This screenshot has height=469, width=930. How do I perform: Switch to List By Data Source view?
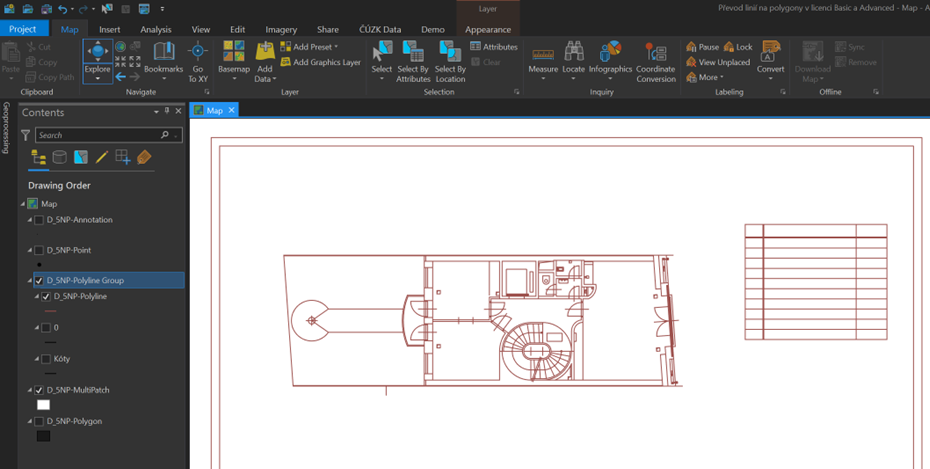(x=59, y=157)
